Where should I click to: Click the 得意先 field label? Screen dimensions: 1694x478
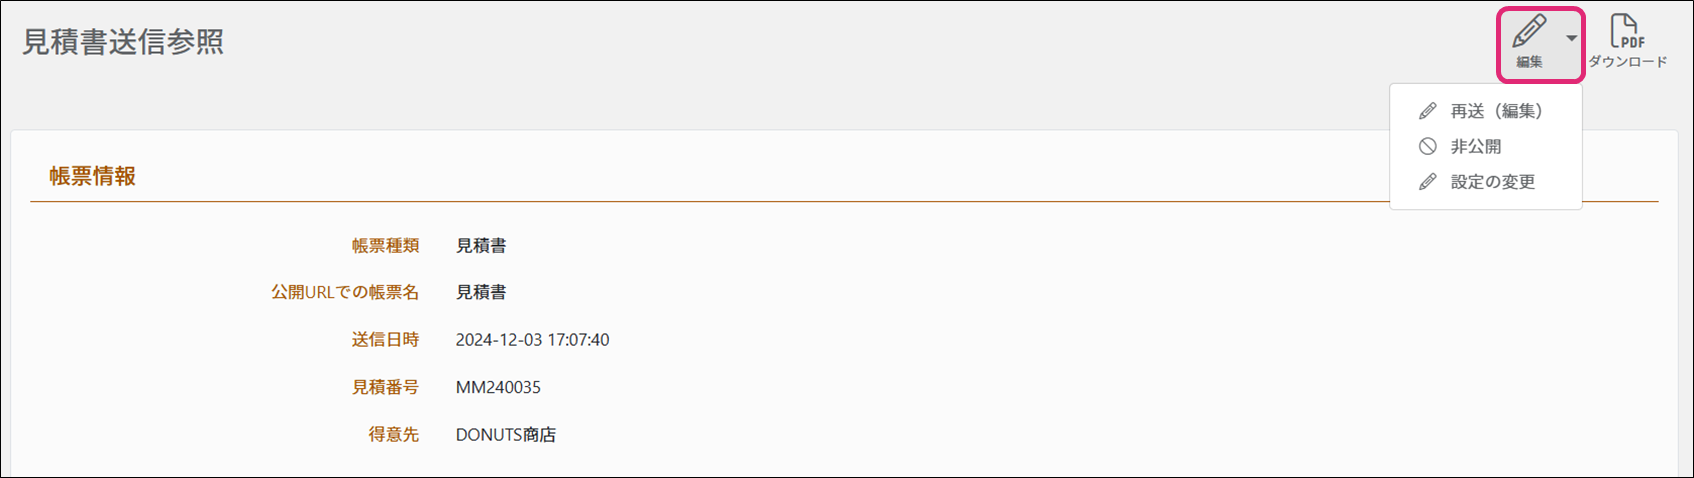coord(393,435)
